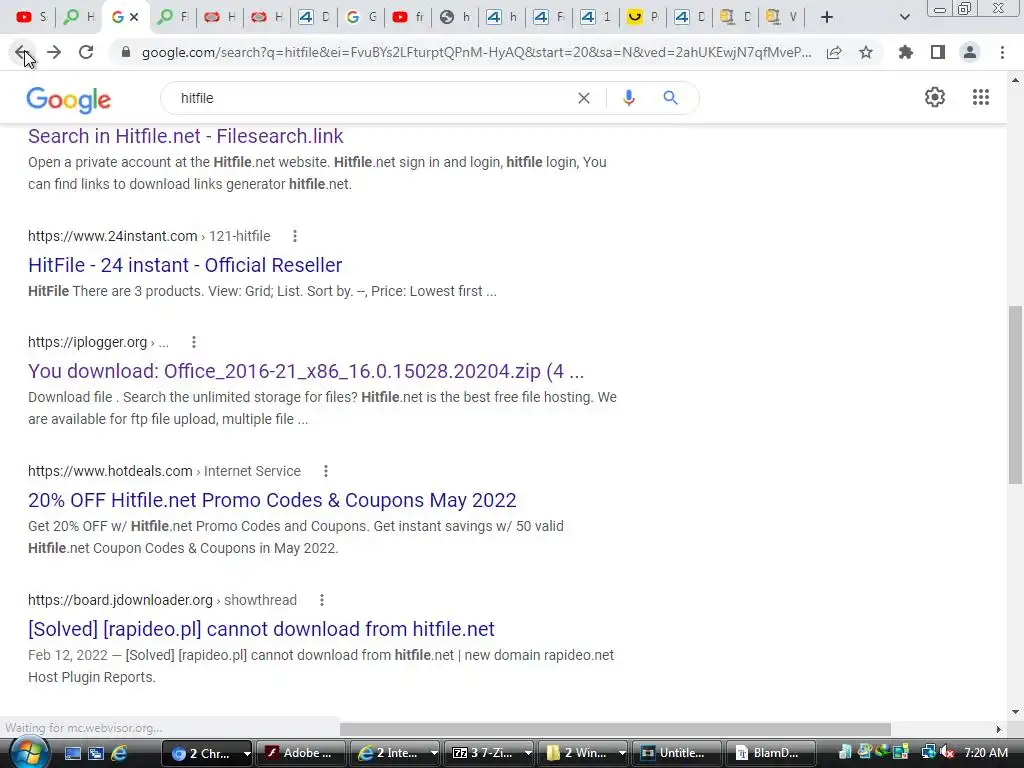This screenshot has height=768, width=1024.
Task: Bookmark this page with the star icon
Action: point(866,52)
